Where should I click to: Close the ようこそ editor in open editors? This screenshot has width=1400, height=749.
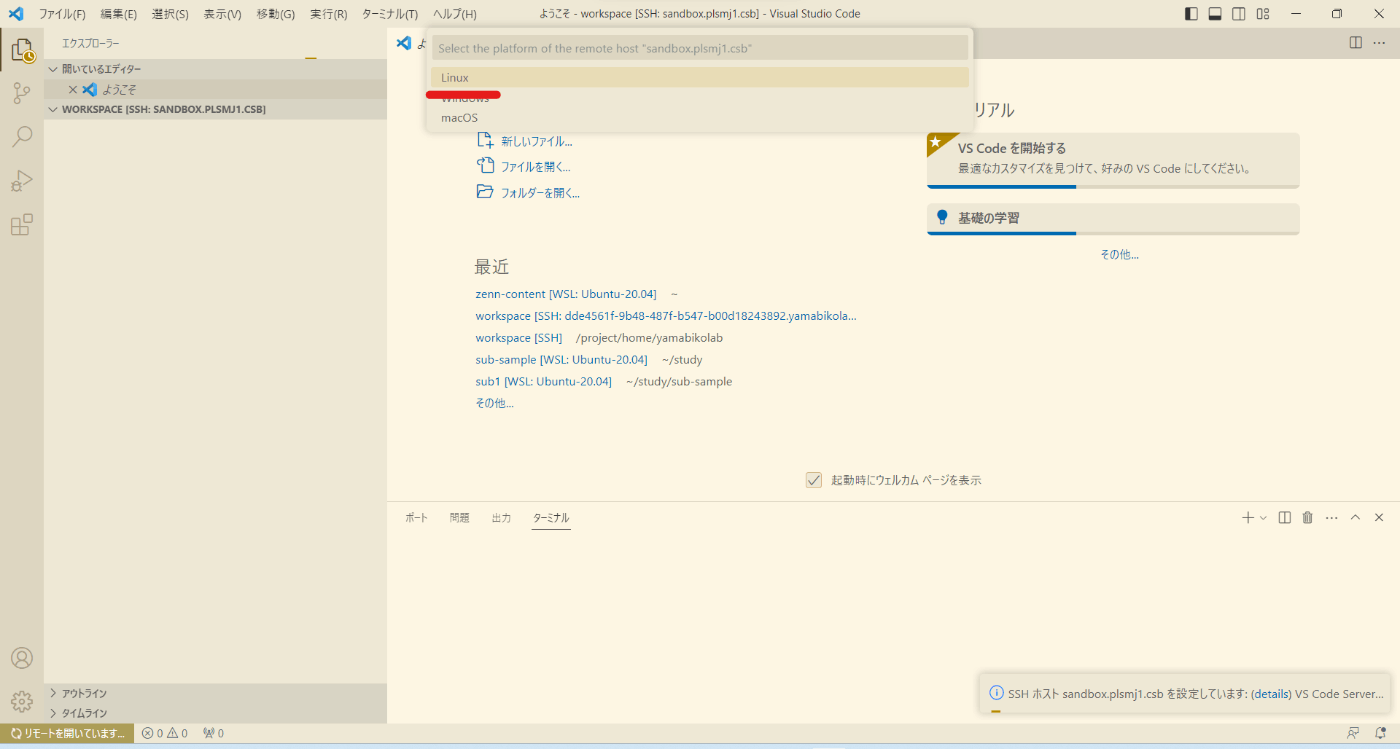click(x=72, y=89)
